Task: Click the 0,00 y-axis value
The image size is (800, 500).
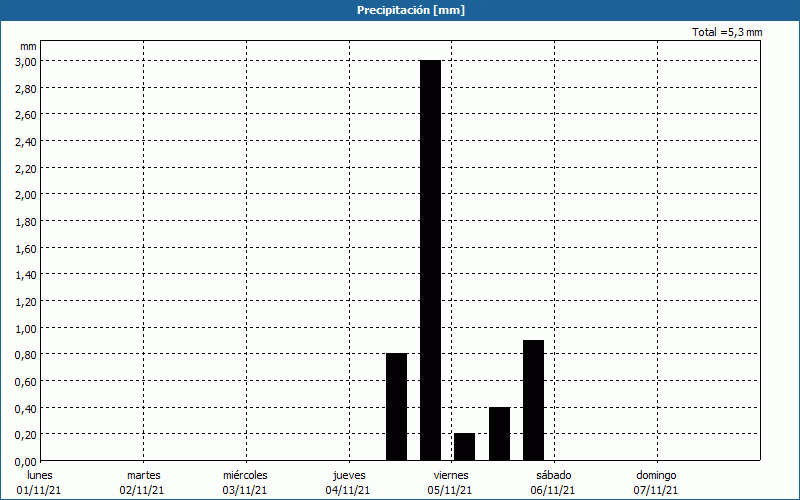Action: click(26, 462)
